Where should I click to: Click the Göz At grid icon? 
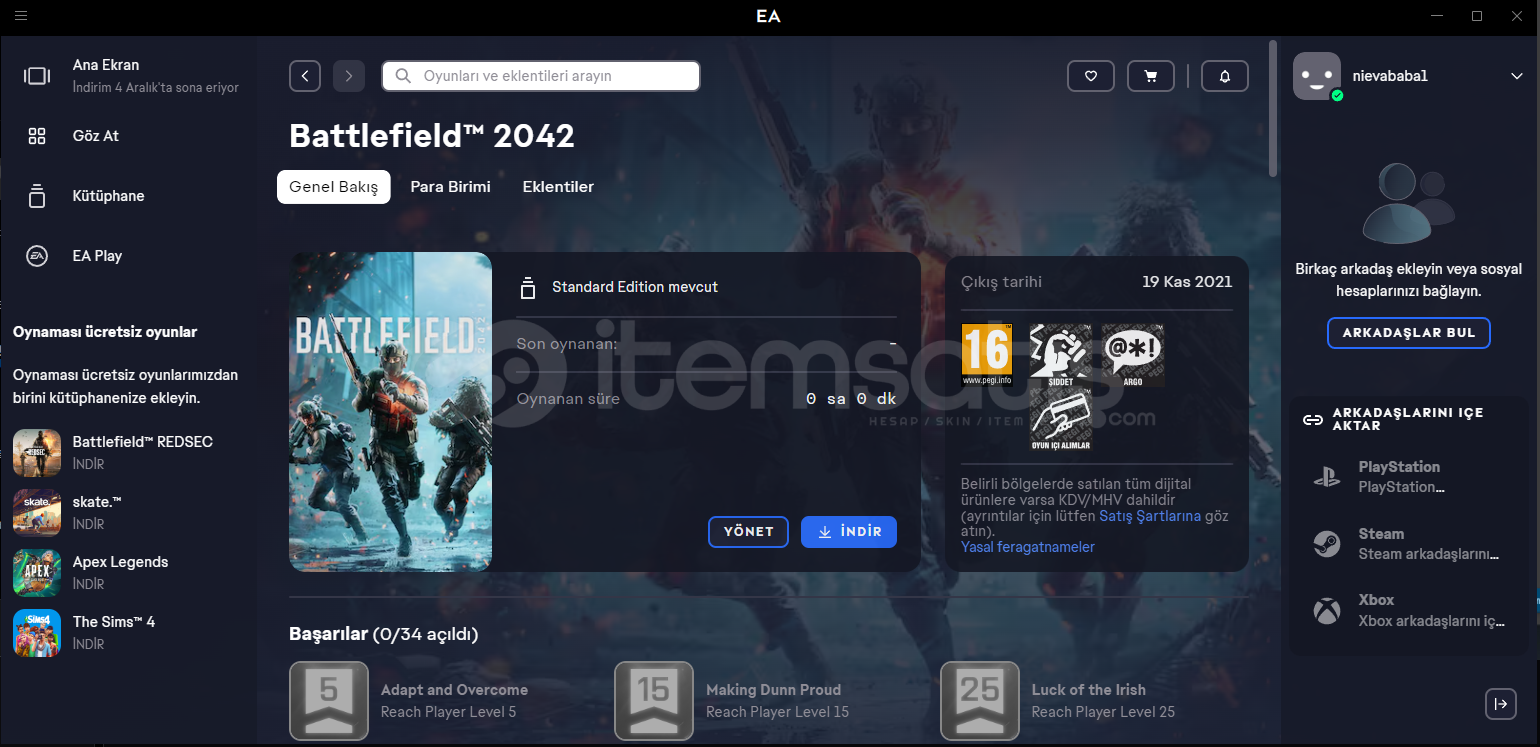coord(37,136)
